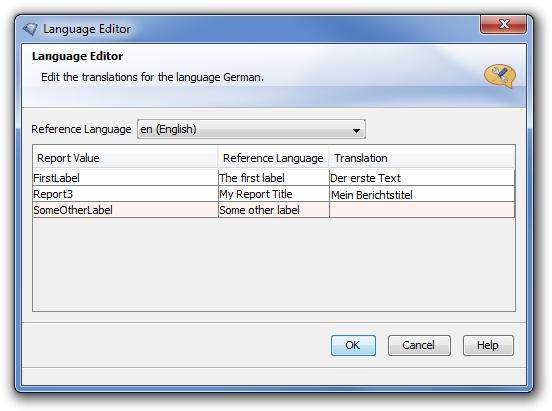Click the speech bubble pencil icon
The width and height of the screenshot is (552, 411).
click(500, 76)
